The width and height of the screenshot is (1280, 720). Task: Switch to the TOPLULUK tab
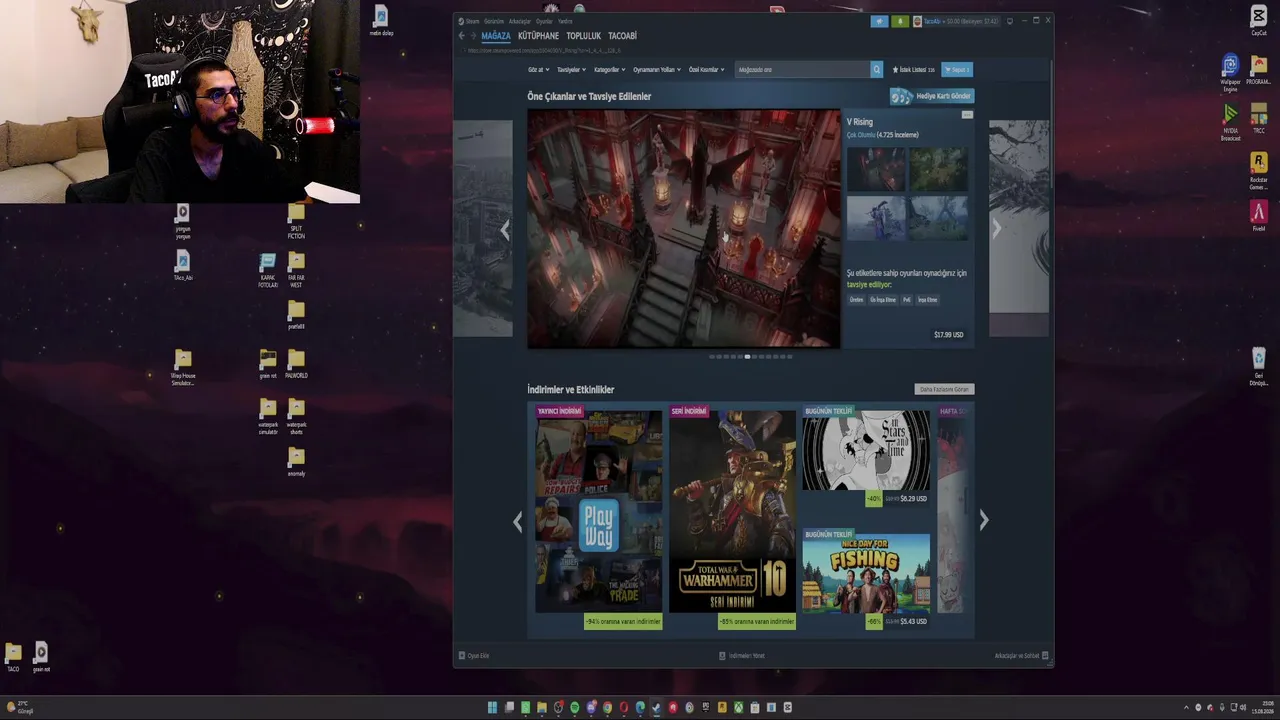coord(584,36)
